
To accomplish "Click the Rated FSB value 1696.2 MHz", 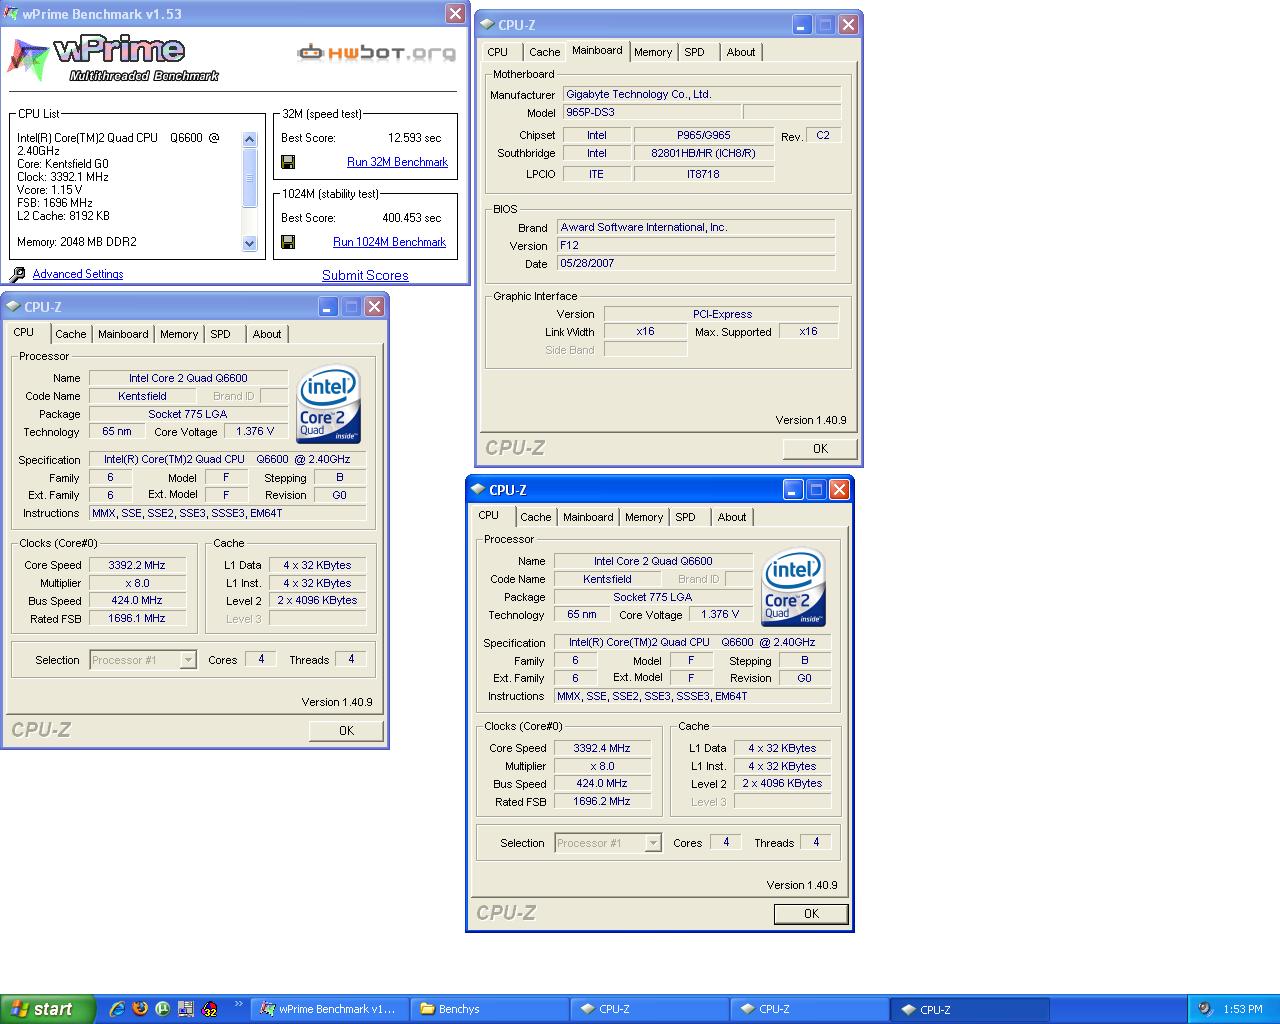I will tap(602, 801).
